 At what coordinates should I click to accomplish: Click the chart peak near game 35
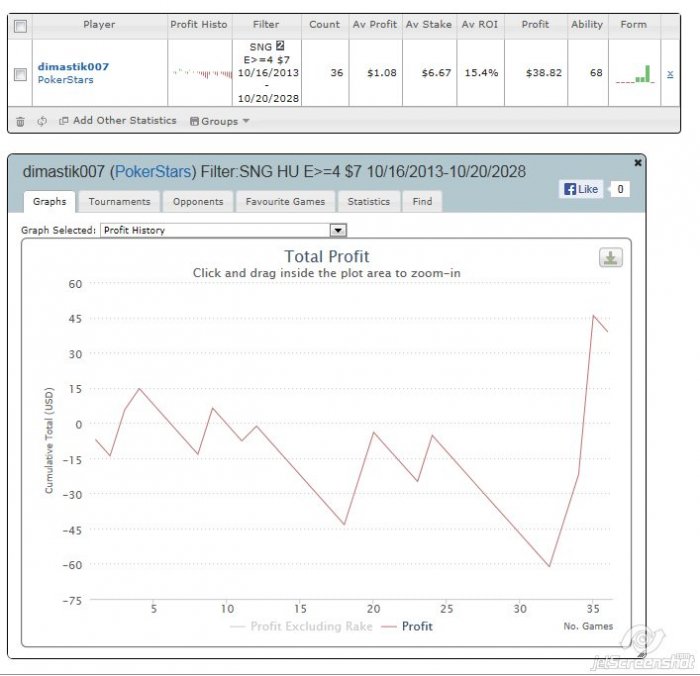click(x=593, y=316)
